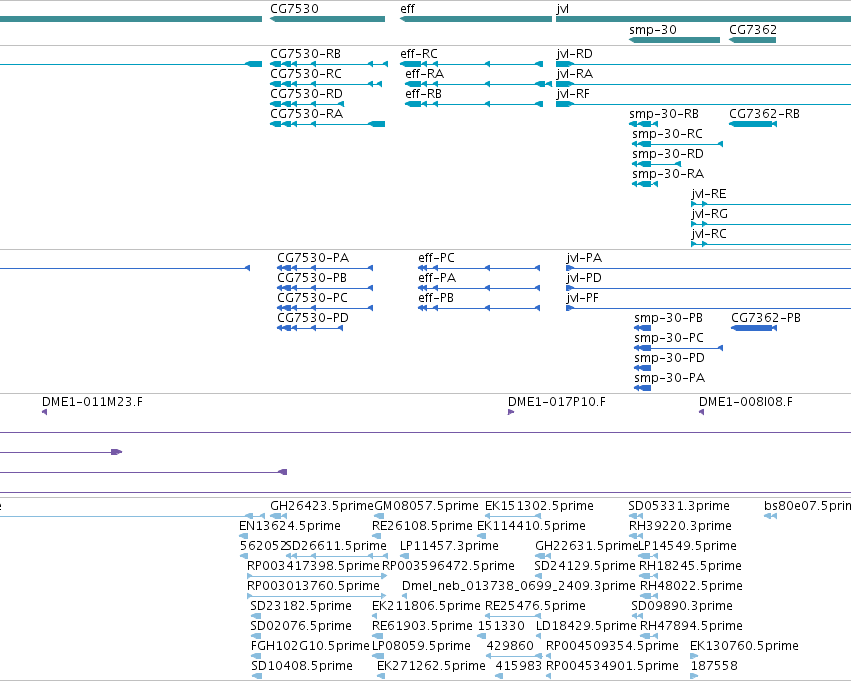Image resolution: width=851 pixels, height=681 pixels.
Task: Select the RP004509354.5prime EST
Action: point(549,657)
